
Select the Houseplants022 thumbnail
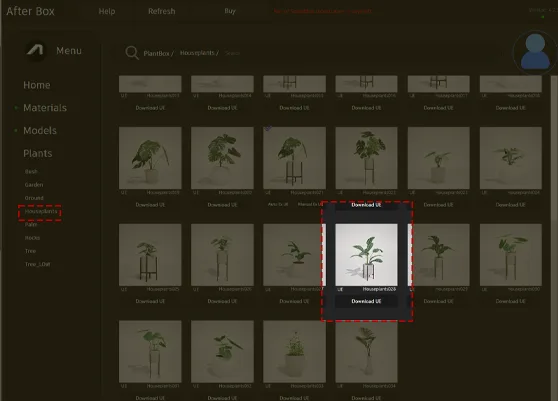coord(367,158)
